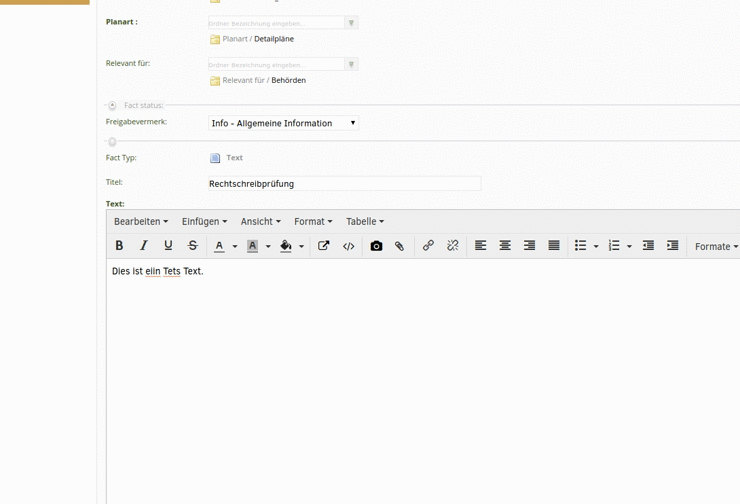Viewport: 740px width, 504px height.
Task: Apply italic formatting
Action: [143, 246]
